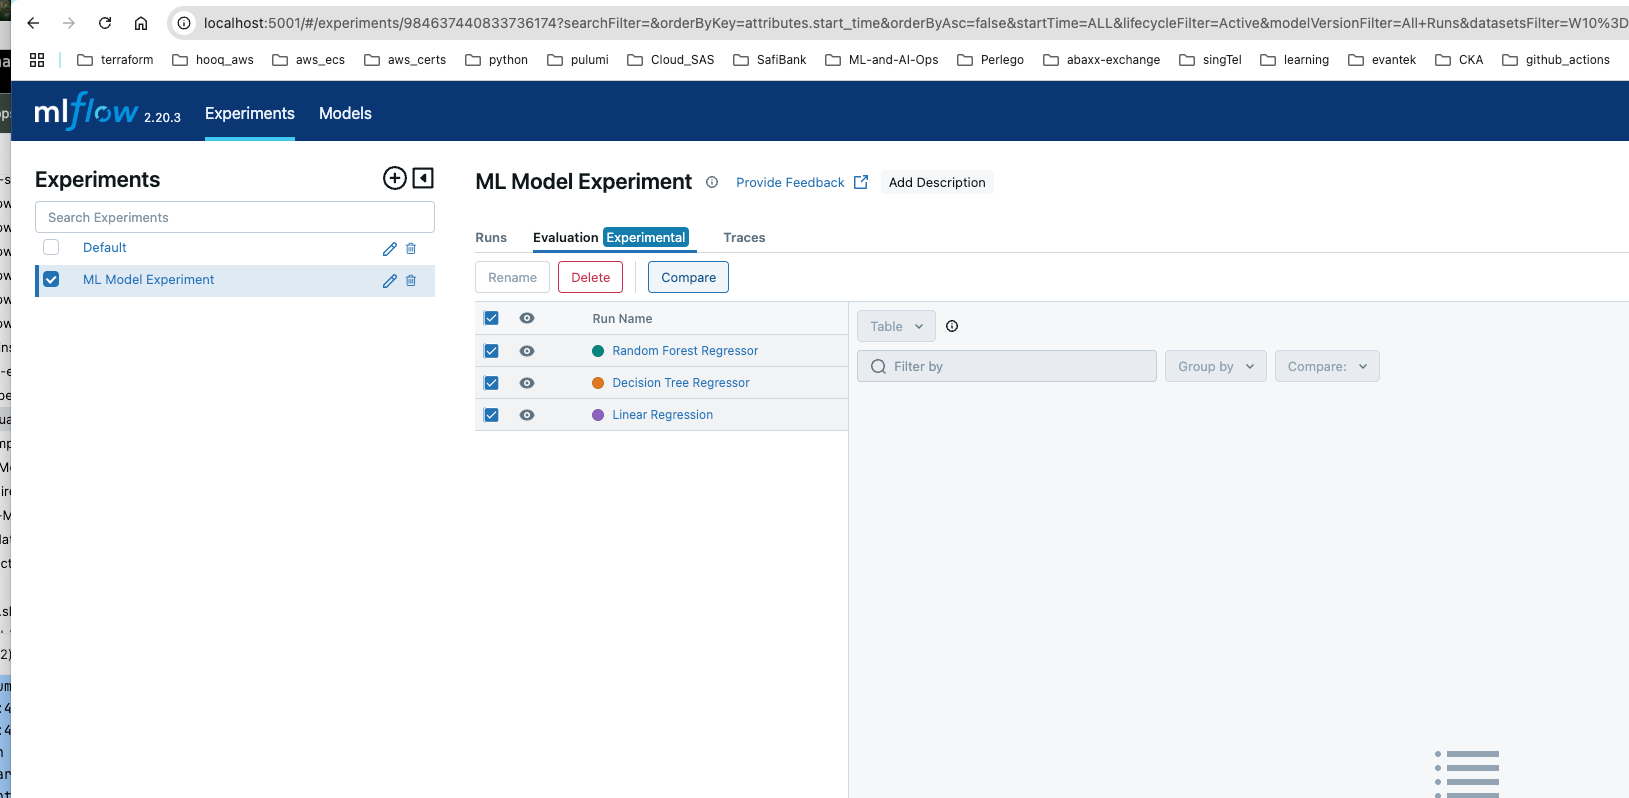1629x798 pixels.
Task: Open the github_actions bookmark folder
Action: [x=1556, y=60]
